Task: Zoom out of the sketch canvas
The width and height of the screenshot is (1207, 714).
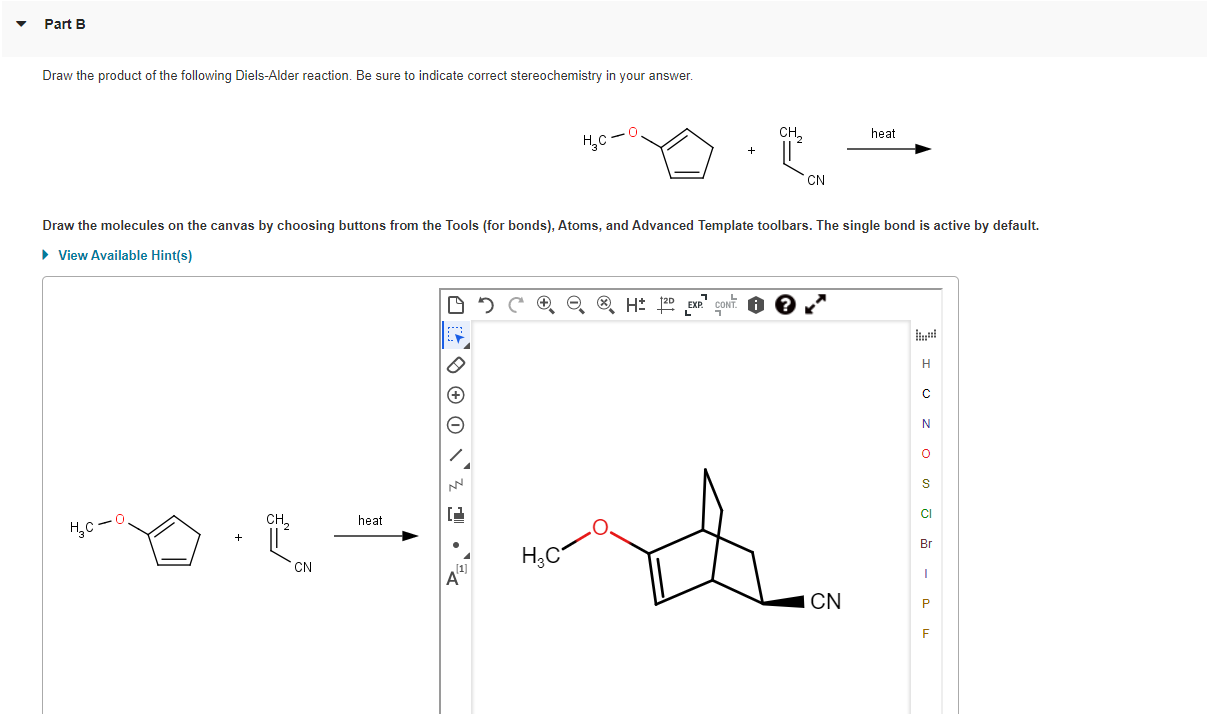Action: [576, 305]
